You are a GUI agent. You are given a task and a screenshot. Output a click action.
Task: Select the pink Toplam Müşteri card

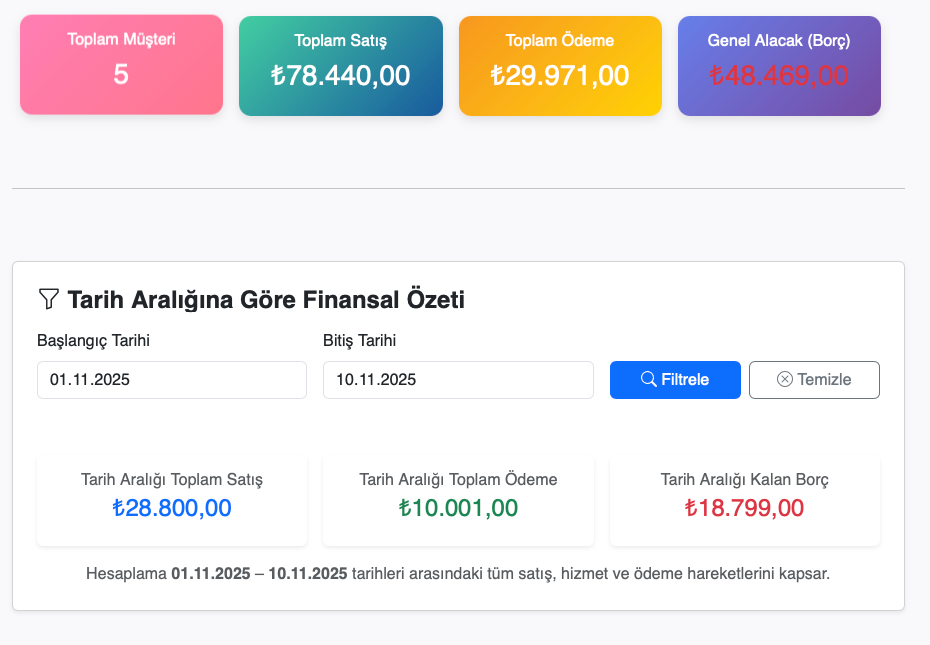[121, 64]
